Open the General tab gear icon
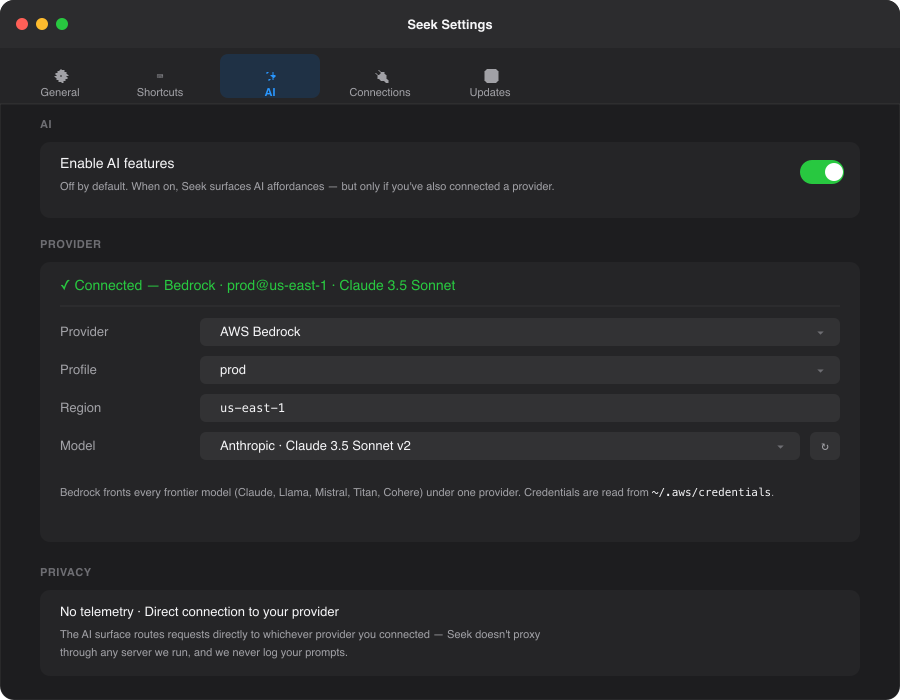 click(61, 76)
